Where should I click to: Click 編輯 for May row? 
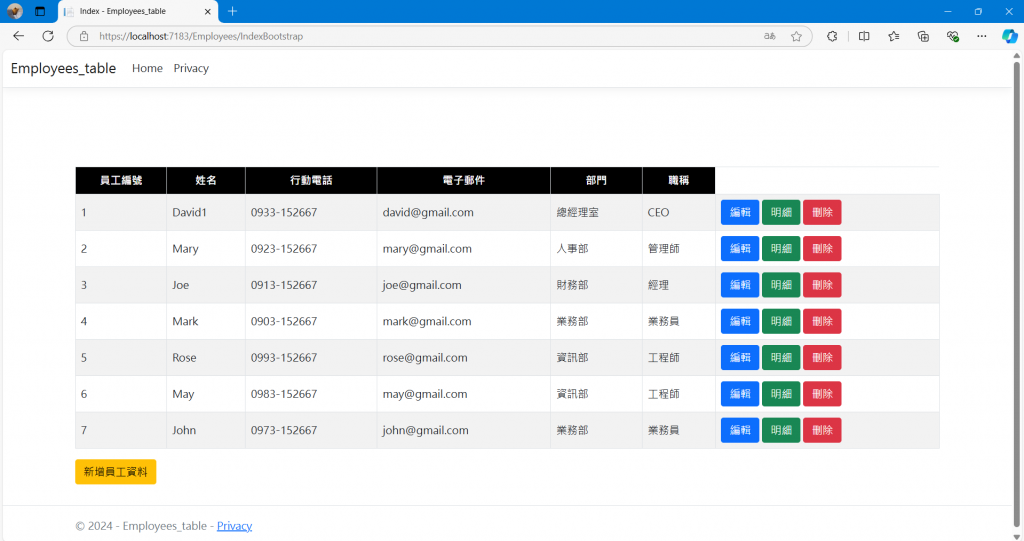(x=740, y=394)
